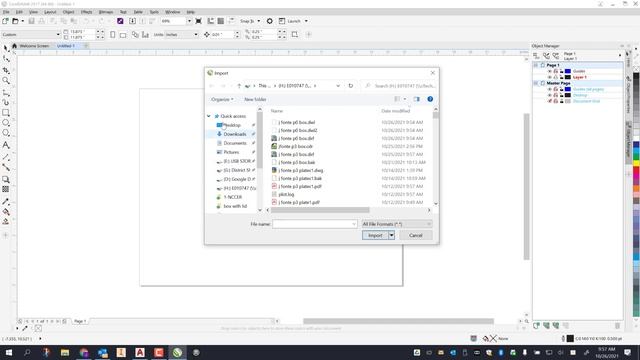
Task: Switch to Welcome Screen tab
Action: pos(34,46)
